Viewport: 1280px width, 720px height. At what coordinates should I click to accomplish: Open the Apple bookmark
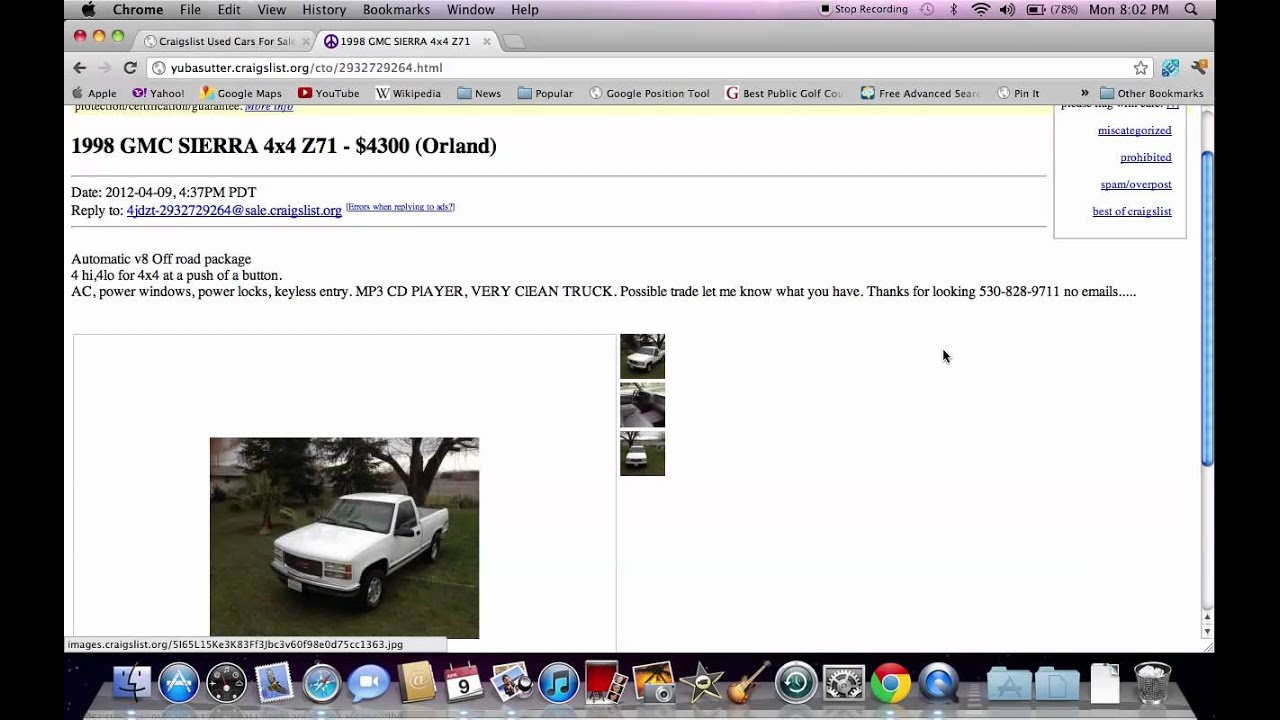click(x=95, y=93)
